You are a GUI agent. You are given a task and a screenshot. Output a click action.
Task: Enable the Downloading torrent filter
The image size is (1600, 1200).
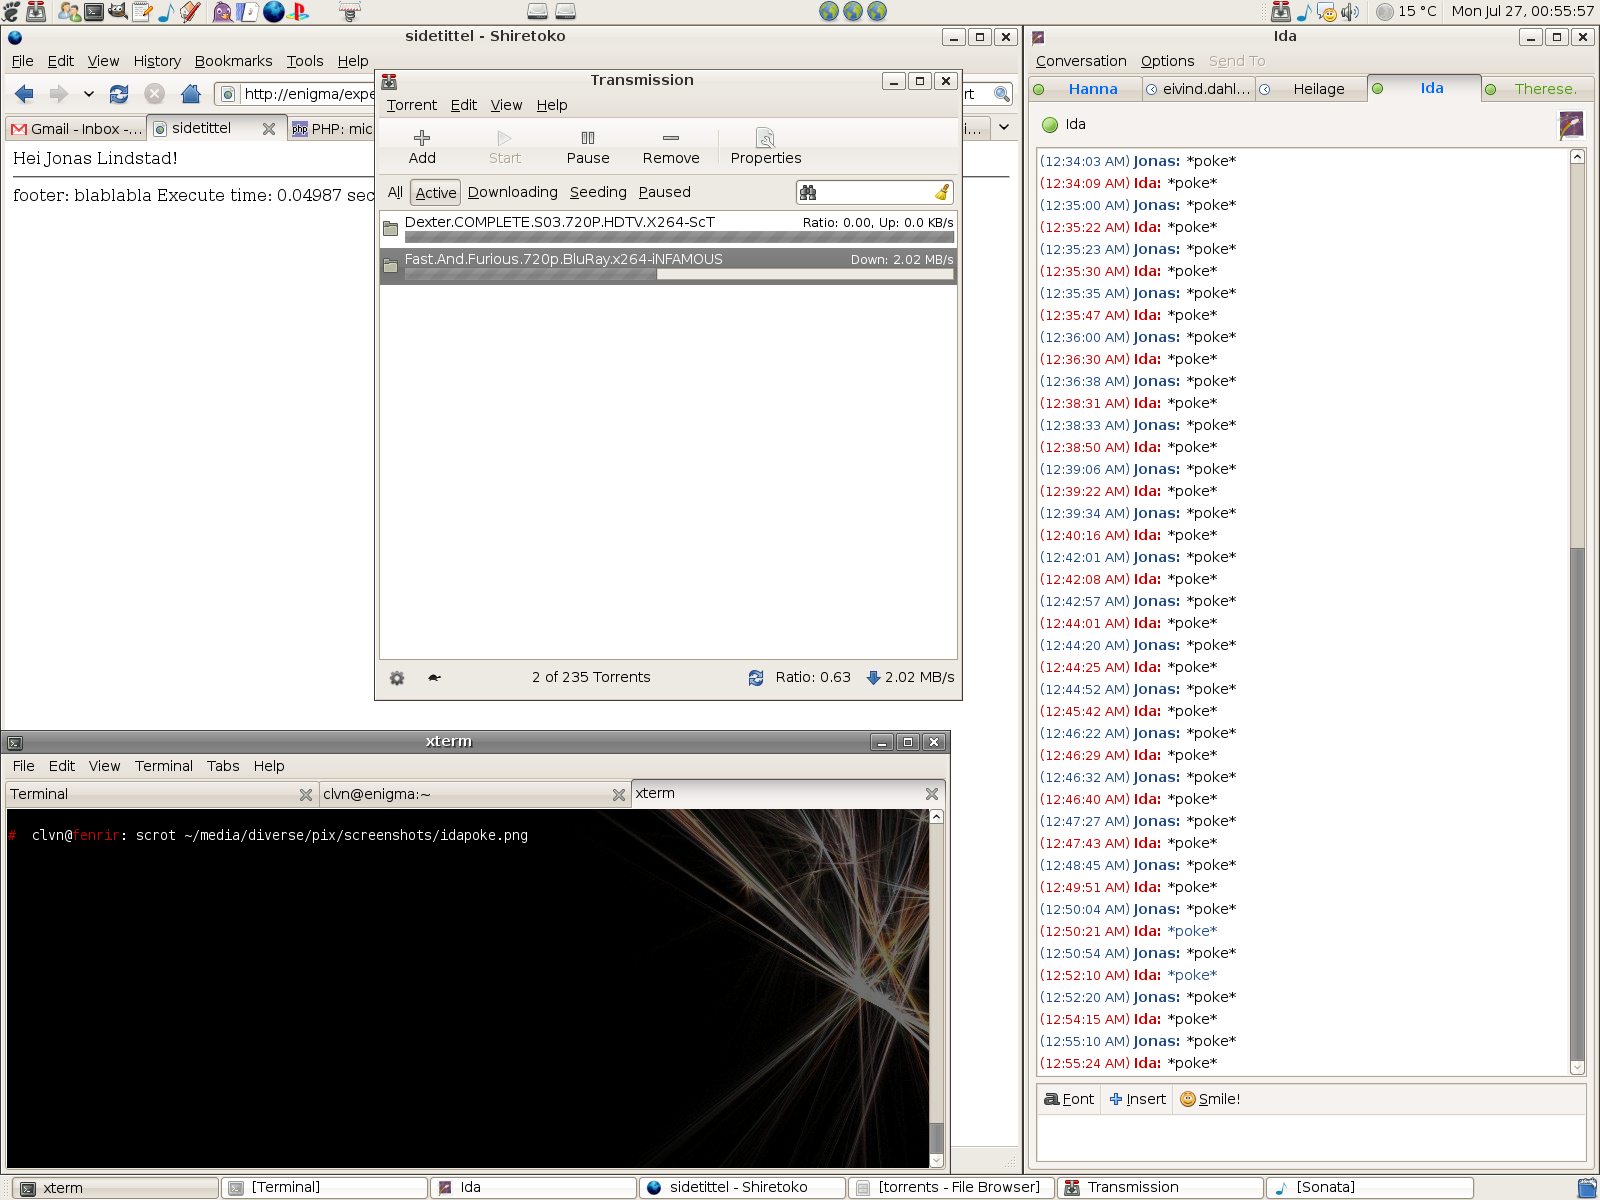[x=512, y=192]
